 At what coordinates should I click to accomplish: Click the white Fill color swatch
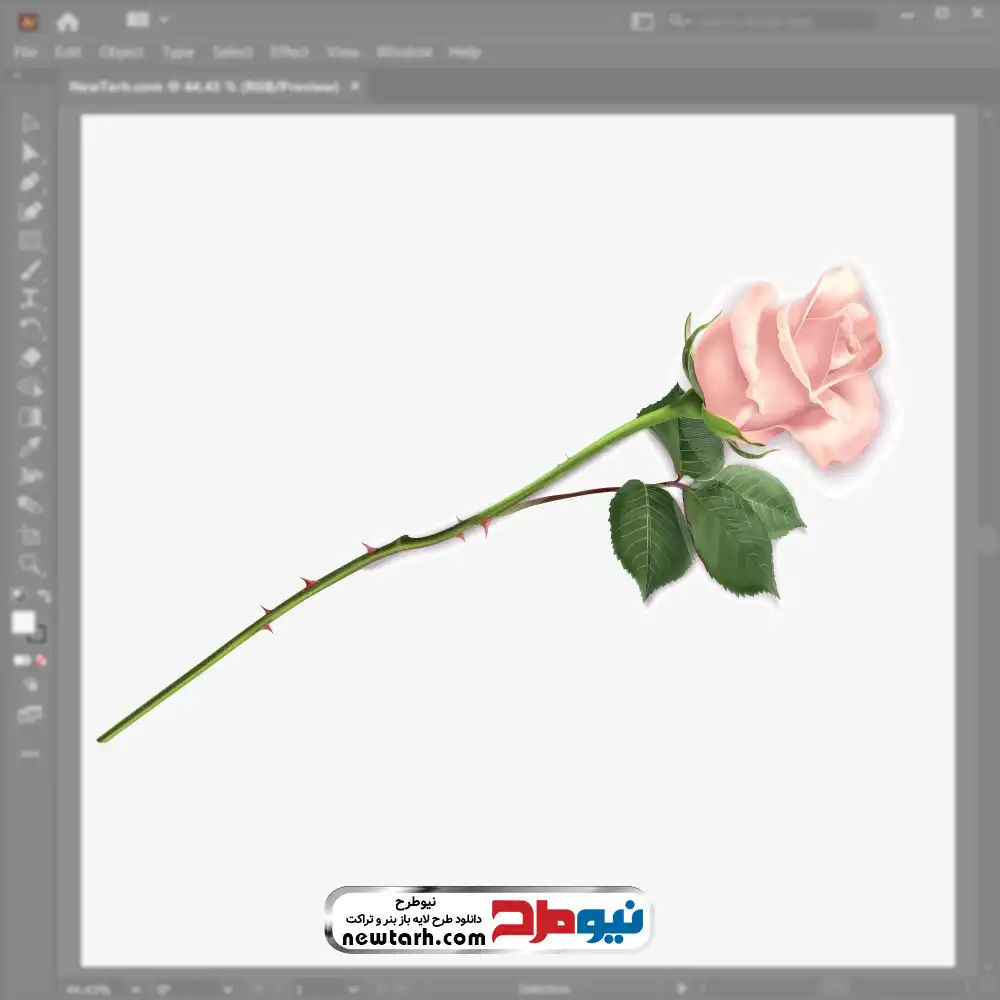point(24,623)
